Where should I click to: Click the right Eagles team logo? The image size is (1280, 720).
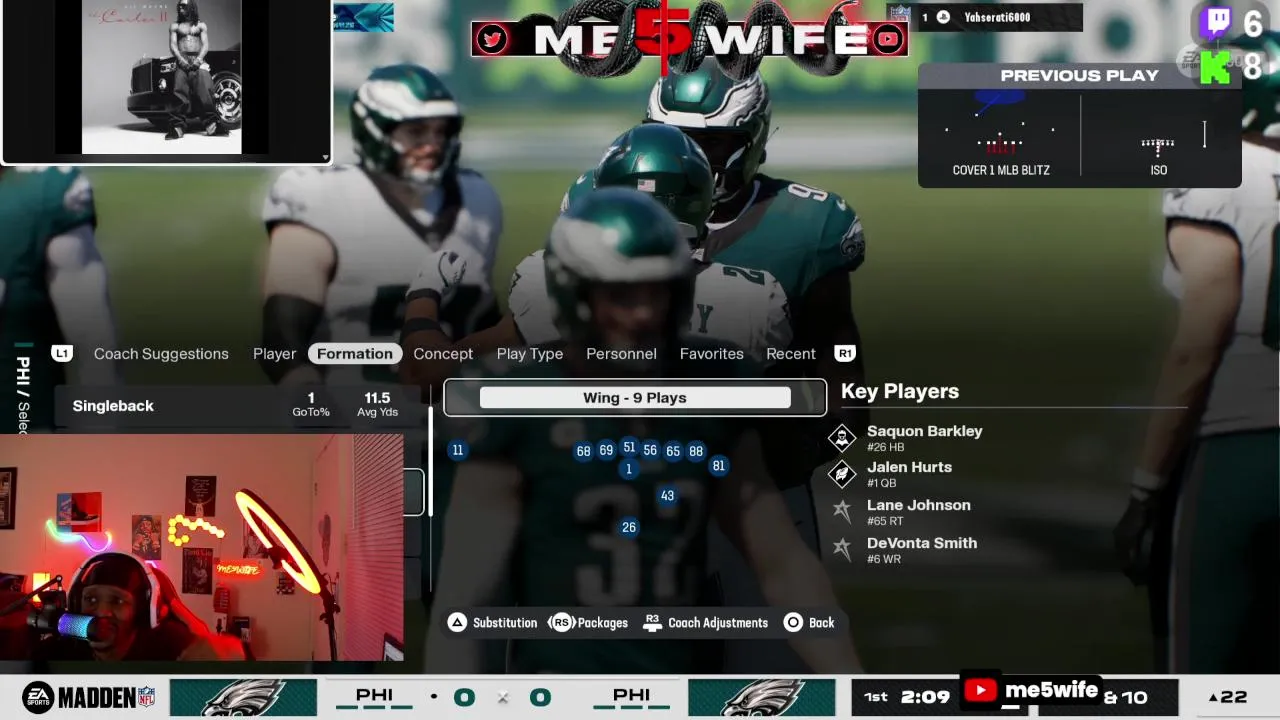(x=762, y=698)
